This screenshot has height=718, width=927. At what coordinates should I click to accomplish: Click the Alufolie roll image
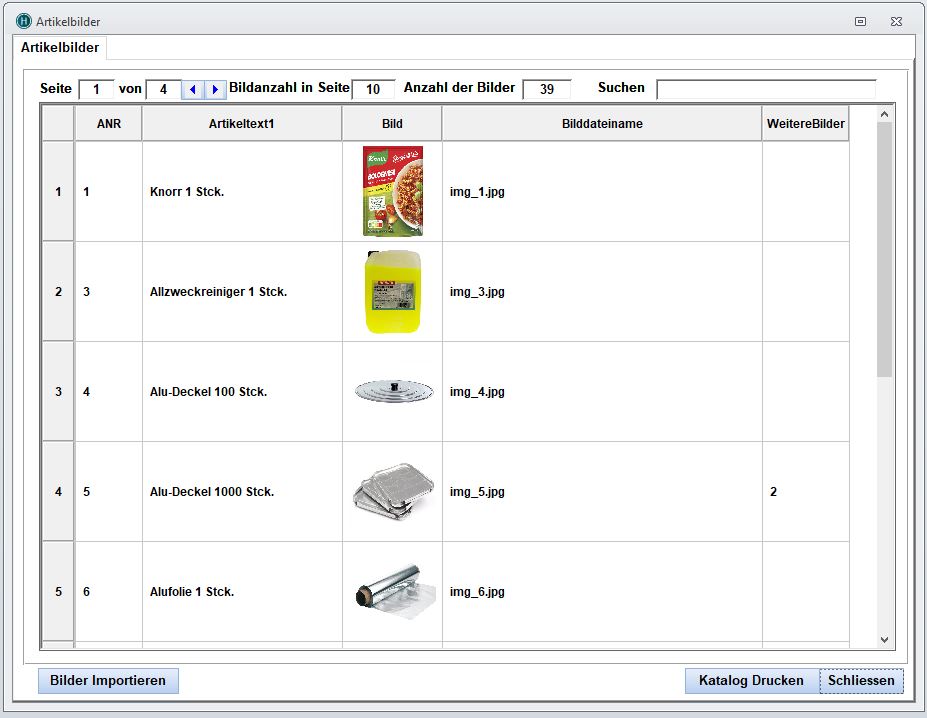click(x=393, y=591)
